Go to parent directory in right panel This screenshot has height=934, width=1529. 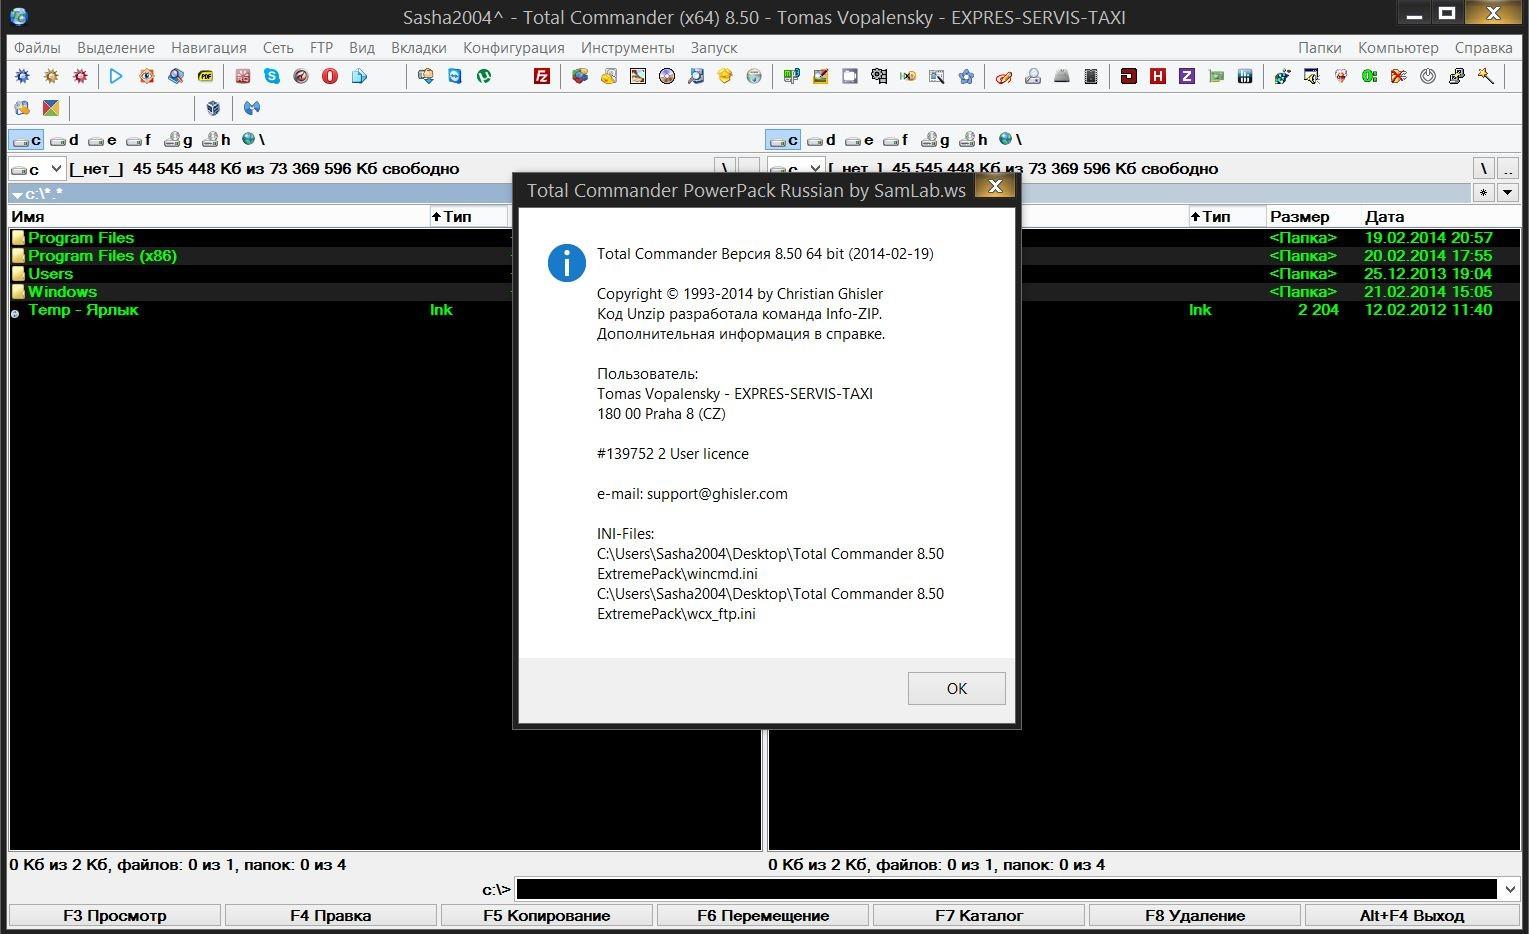1508,168
